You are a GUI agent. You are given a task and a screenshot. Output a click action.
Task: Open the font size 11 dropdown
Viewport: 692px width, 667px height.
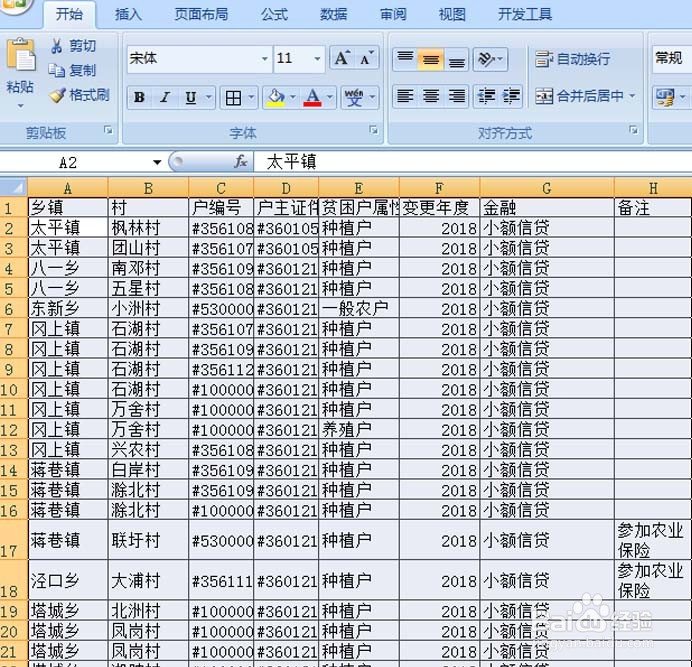pyautogui.click(x=317, y=59)
